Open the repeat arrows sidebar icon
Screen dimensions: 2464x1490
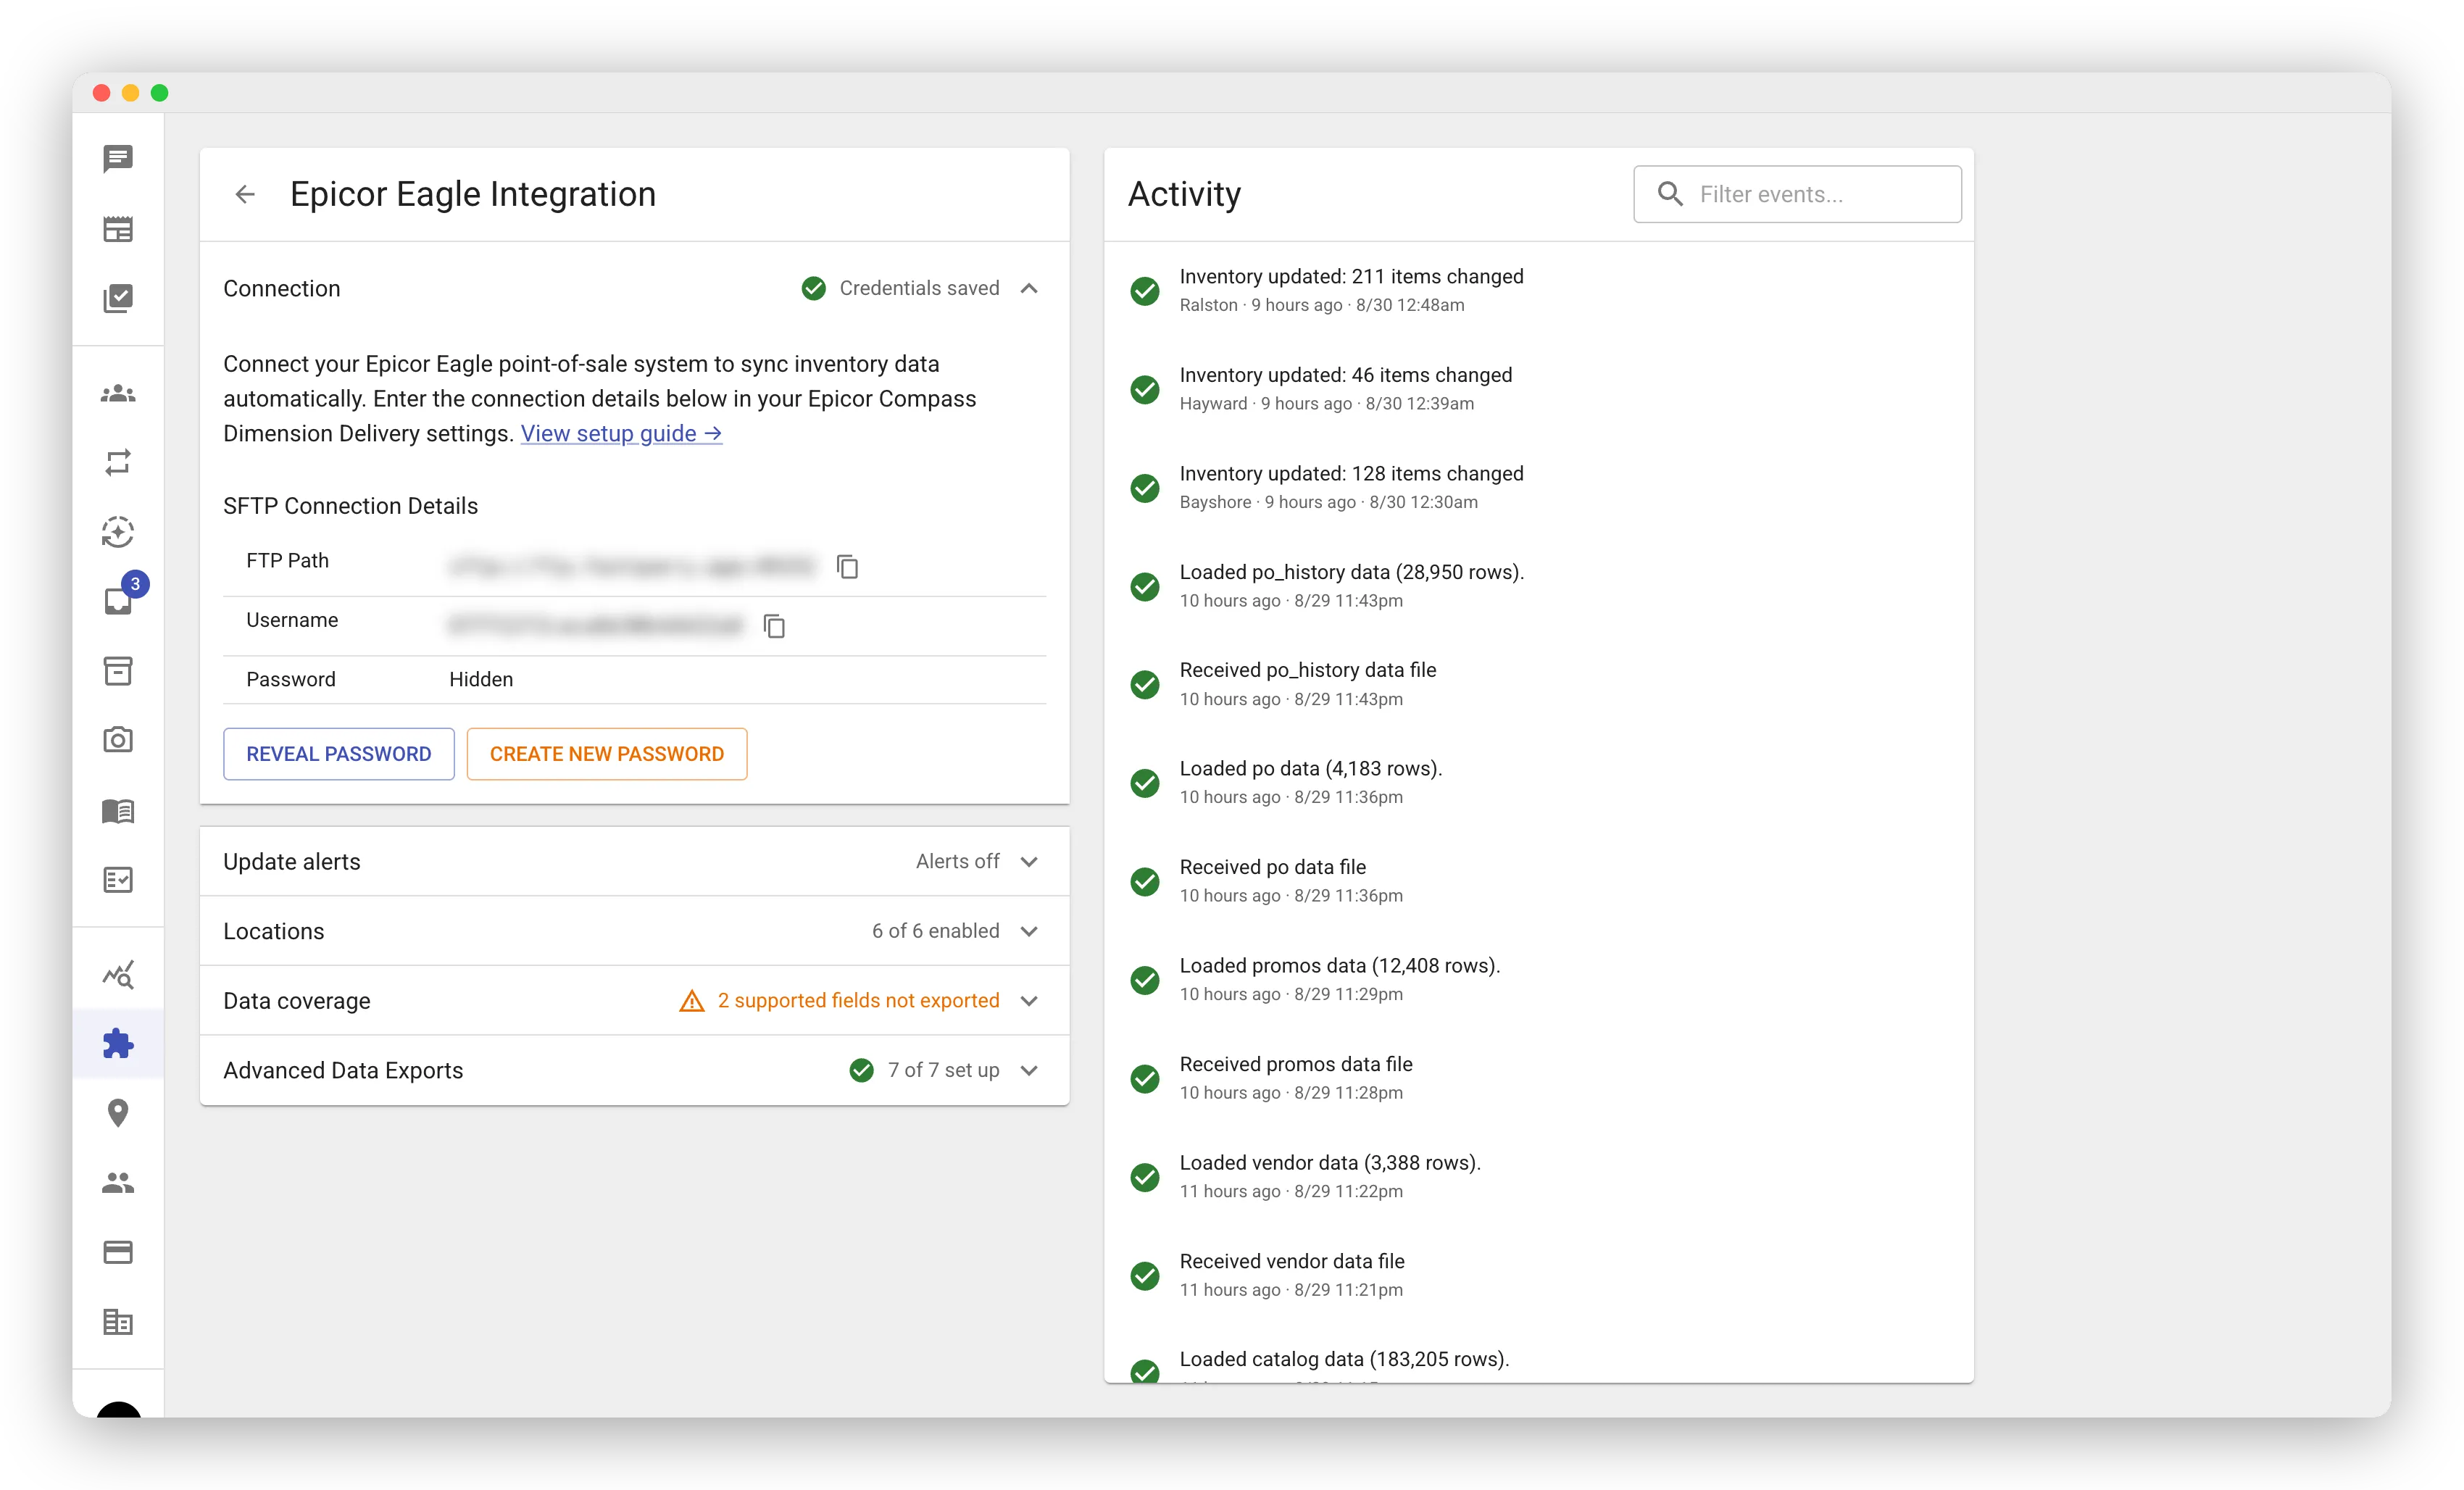pos(118,462)
